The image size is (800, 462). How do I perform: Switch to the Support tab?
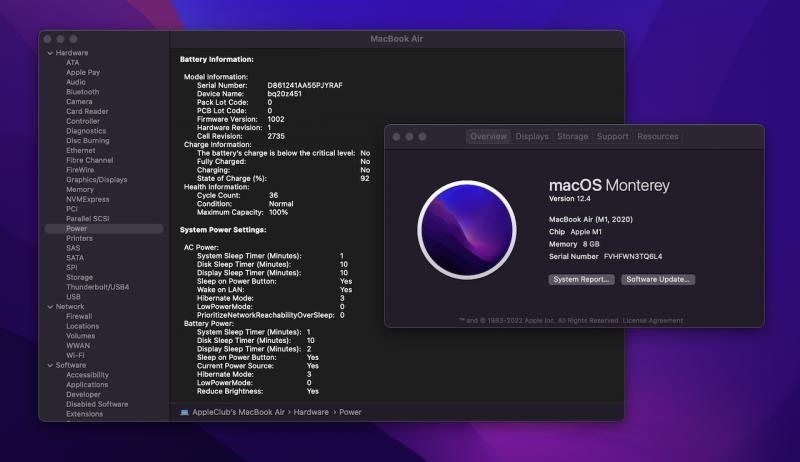coord(612,137)
